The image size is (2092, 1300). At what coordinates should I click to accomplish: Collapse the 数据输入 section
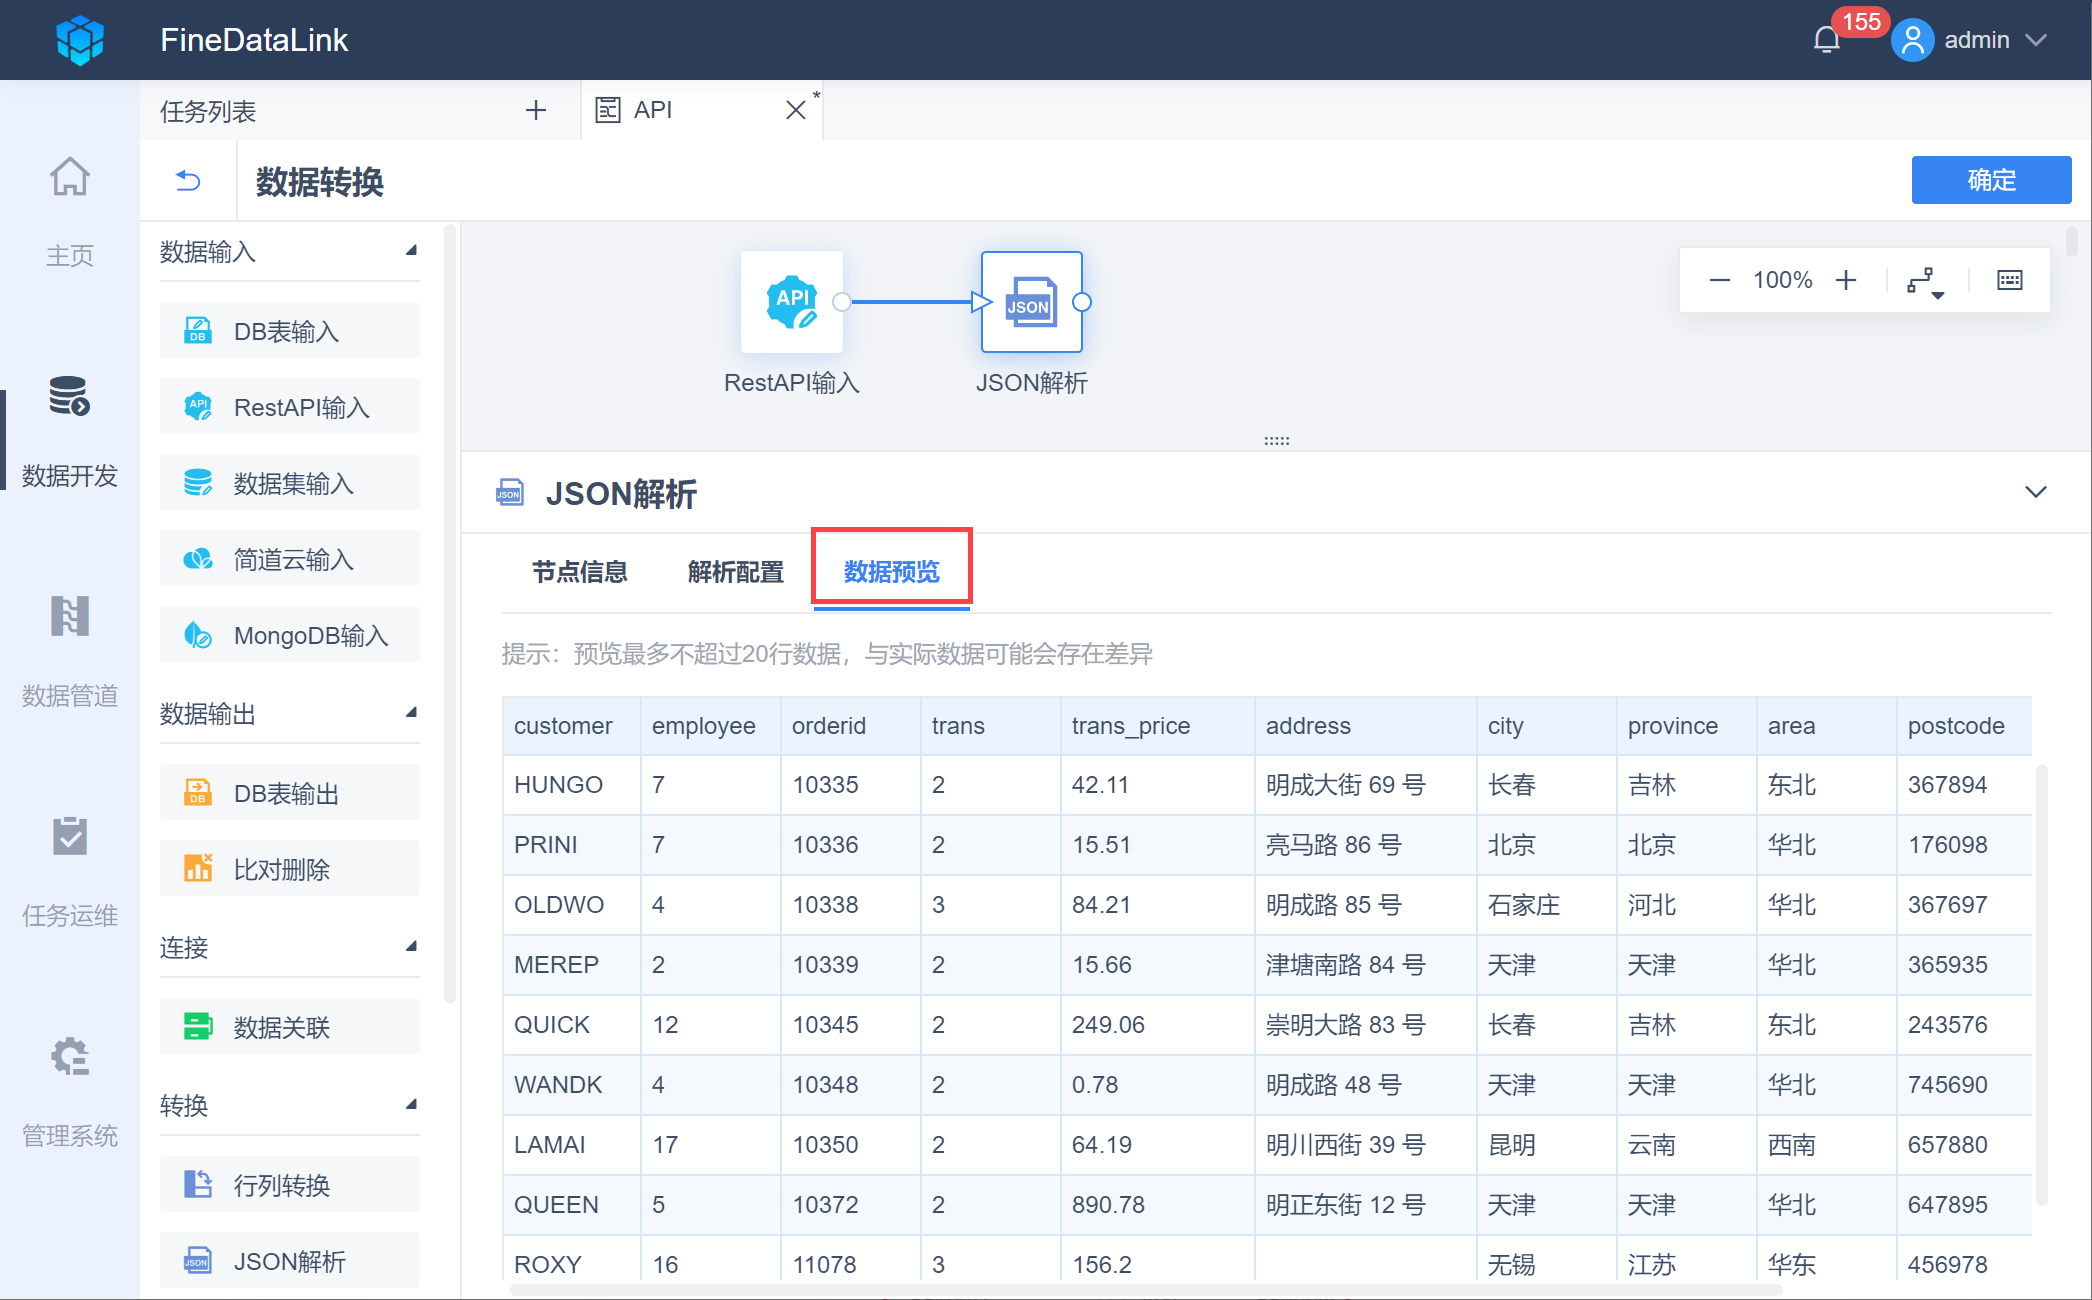[411, 251]
